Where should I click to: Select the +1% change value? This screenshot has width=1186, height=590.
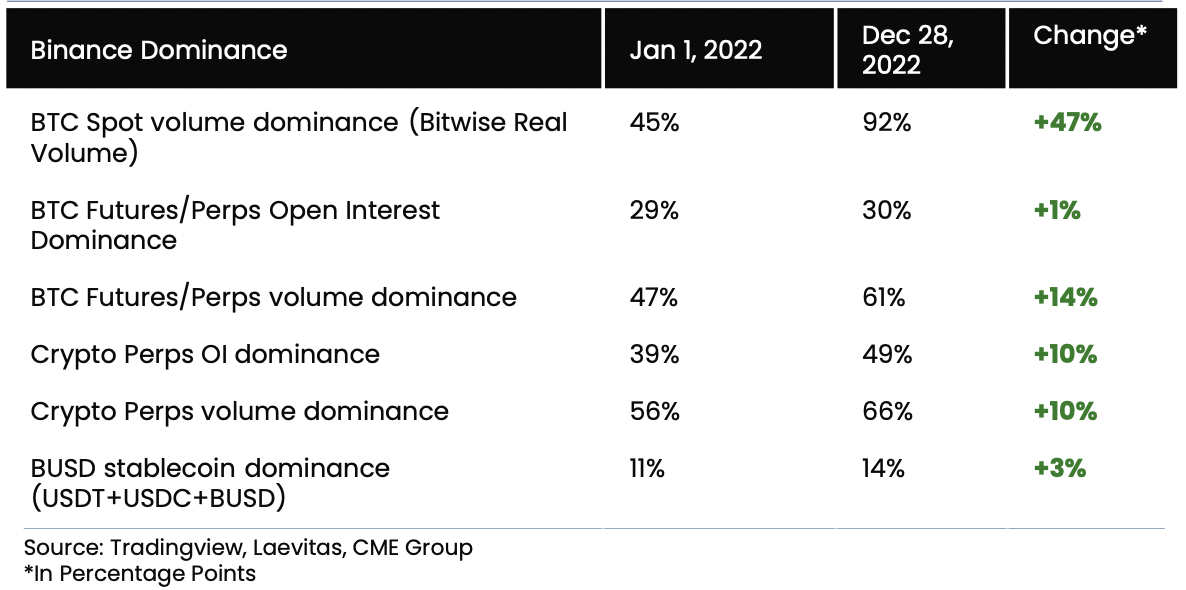tap(1057, 211)
